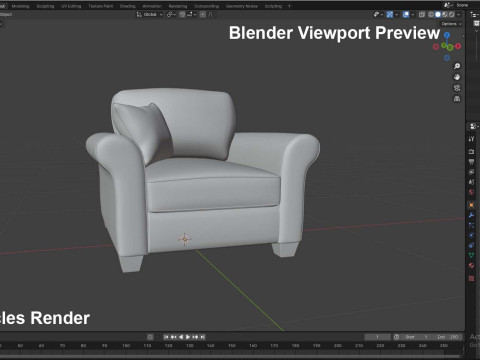The width and height of the screenshot is (480, 360).
Task: Switch to material preview shading
Action: point(445,15)
